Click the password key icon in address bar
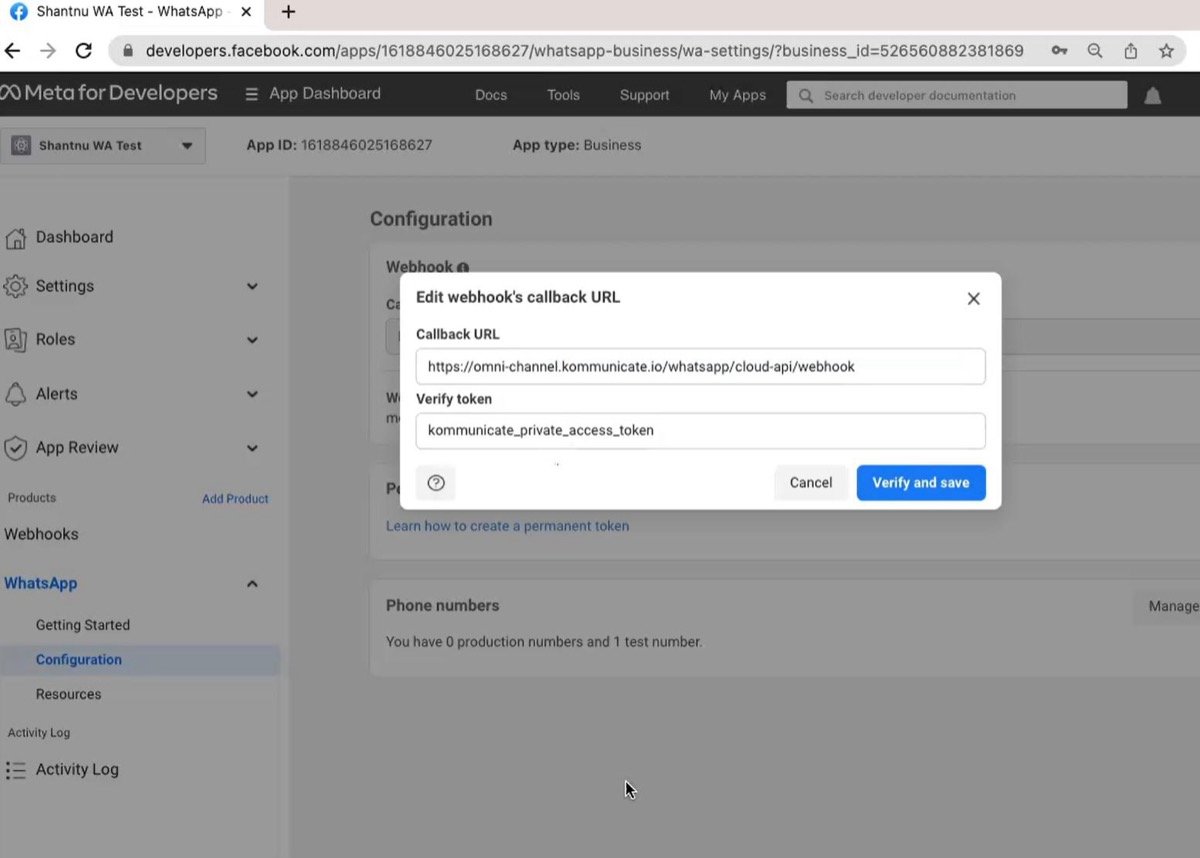The width and height of the screenshot is (1200, 858). (1059, 50)
